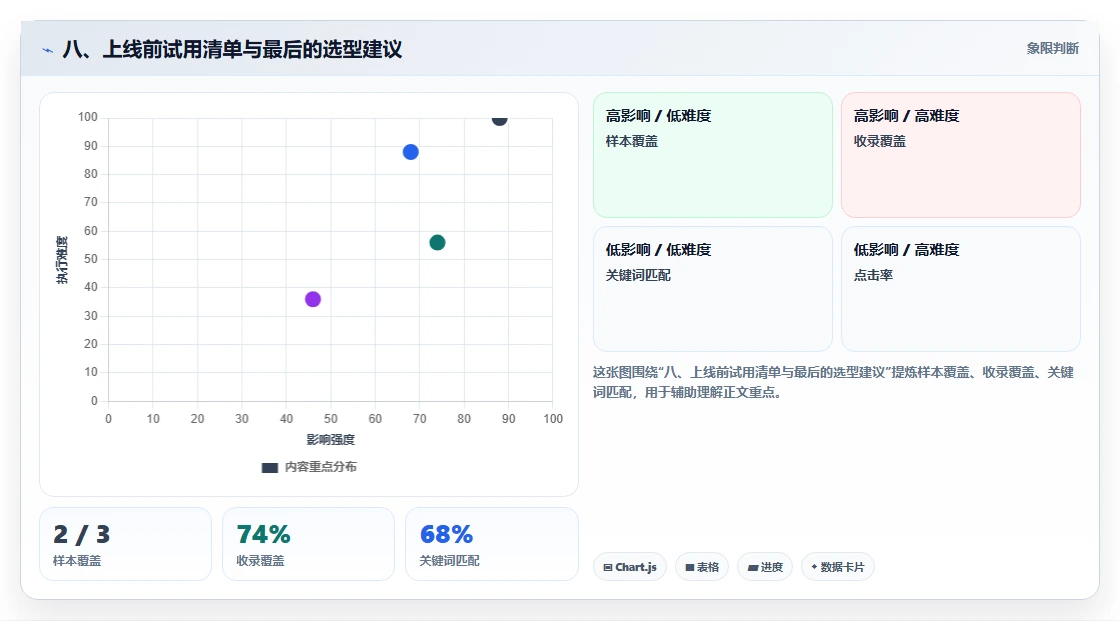This screenshot has height=621, width=1120.
Task: Open the 低影响 / 低难度 quadrant card
Action: (712, 289)
